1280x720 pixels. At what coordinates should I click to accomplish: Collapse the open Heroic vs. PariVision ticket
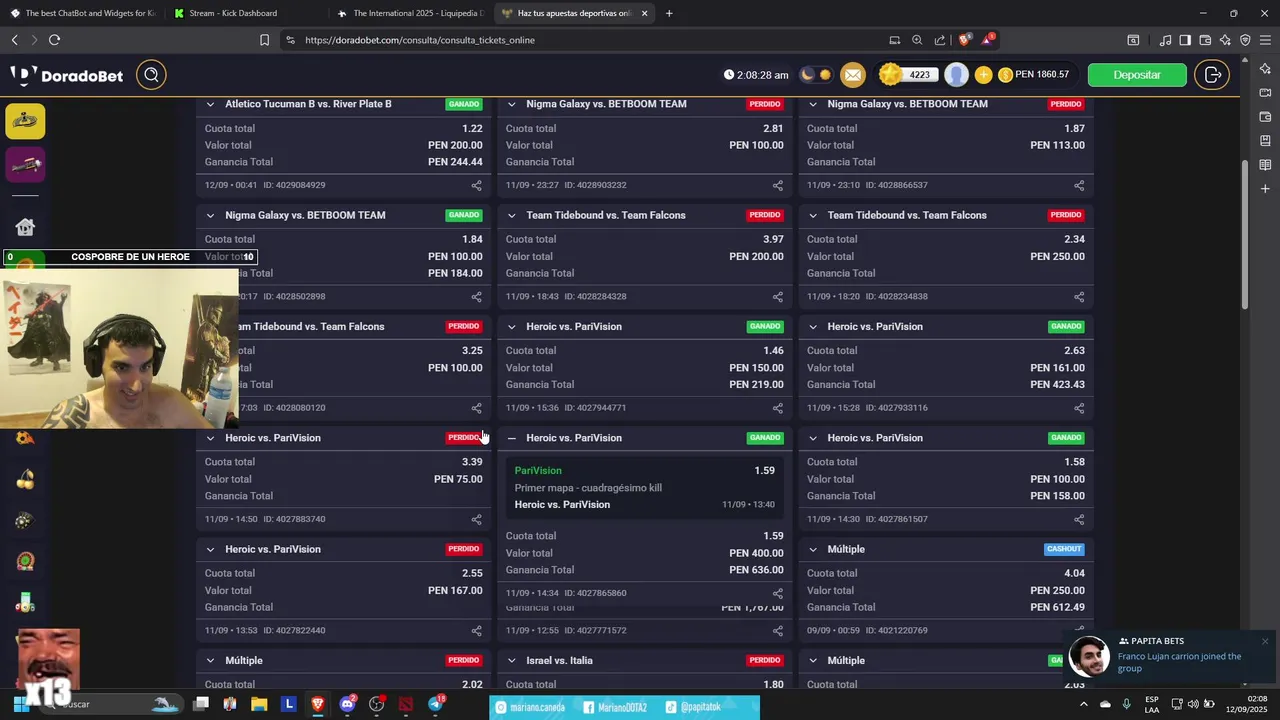click(x=512, y=438)
